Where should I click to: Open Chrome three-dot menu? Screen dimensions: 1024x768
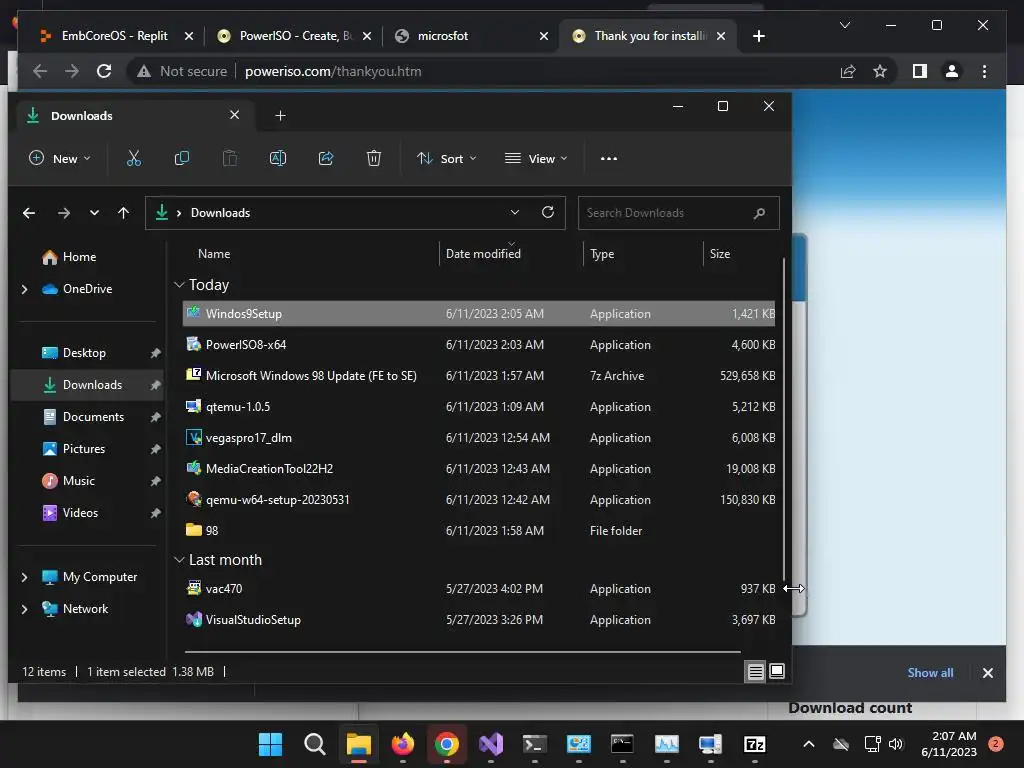984,71
